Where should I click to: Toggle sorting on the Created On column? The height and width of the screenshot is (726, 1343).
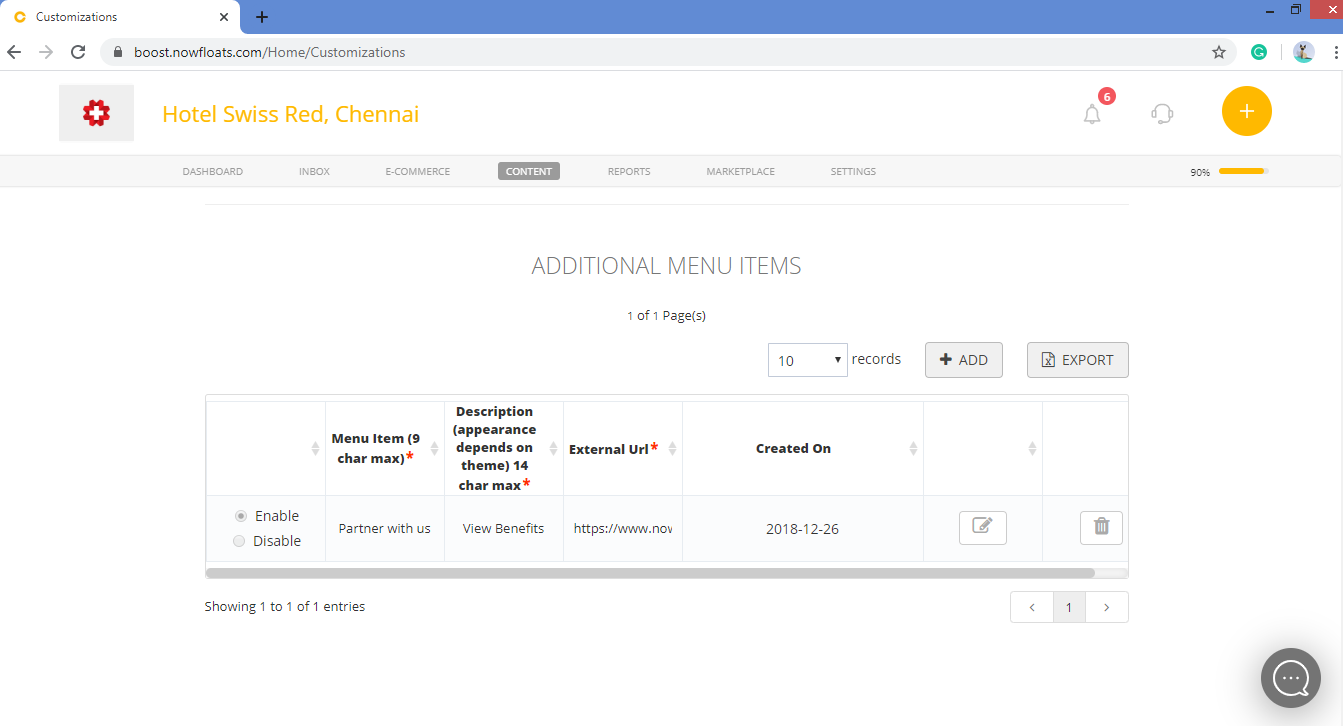[x=912, y=448]
